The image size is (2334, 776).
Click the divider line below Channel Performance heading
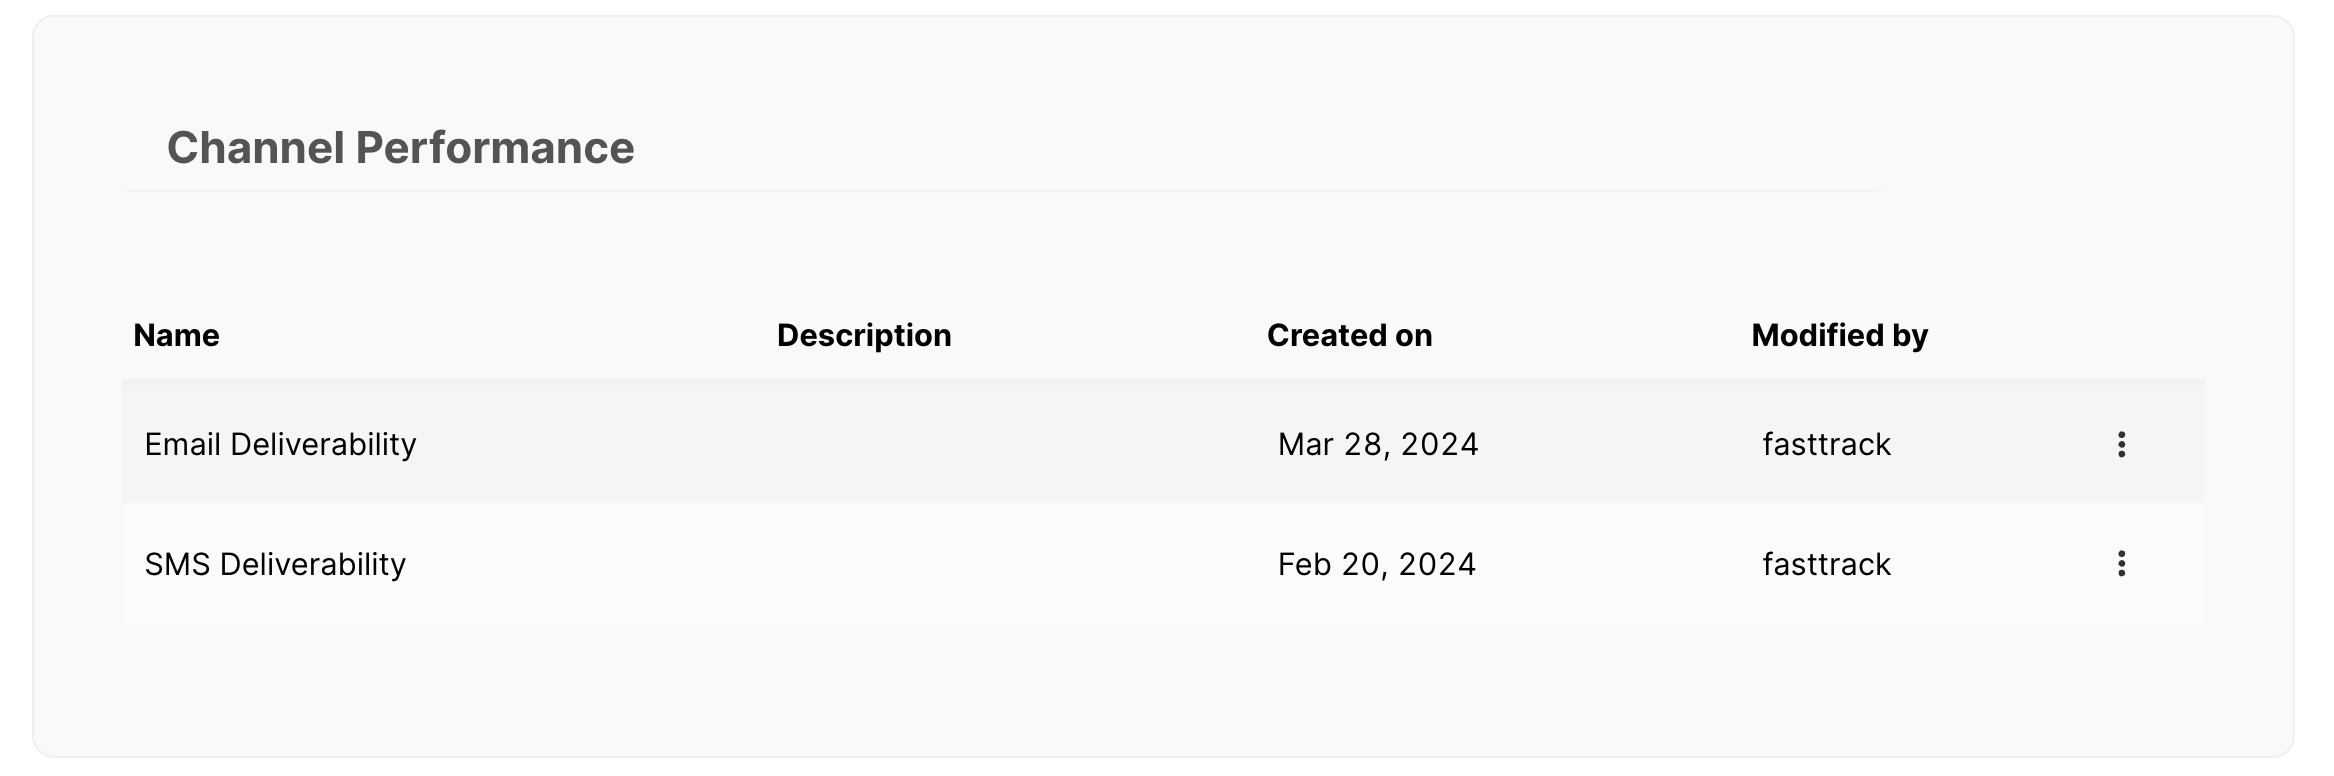(x=1000, y=190)
